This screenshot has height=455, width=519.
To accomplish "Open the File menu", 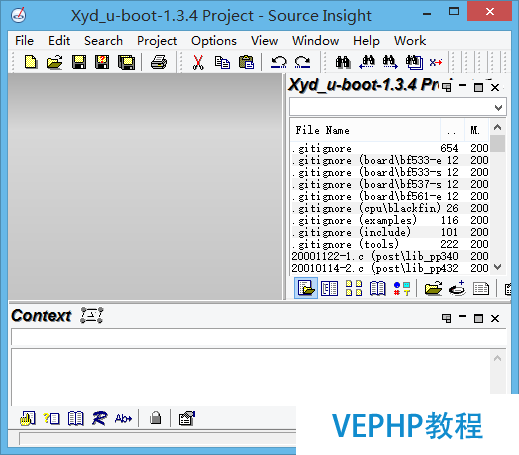I will [x=24, y=41].
